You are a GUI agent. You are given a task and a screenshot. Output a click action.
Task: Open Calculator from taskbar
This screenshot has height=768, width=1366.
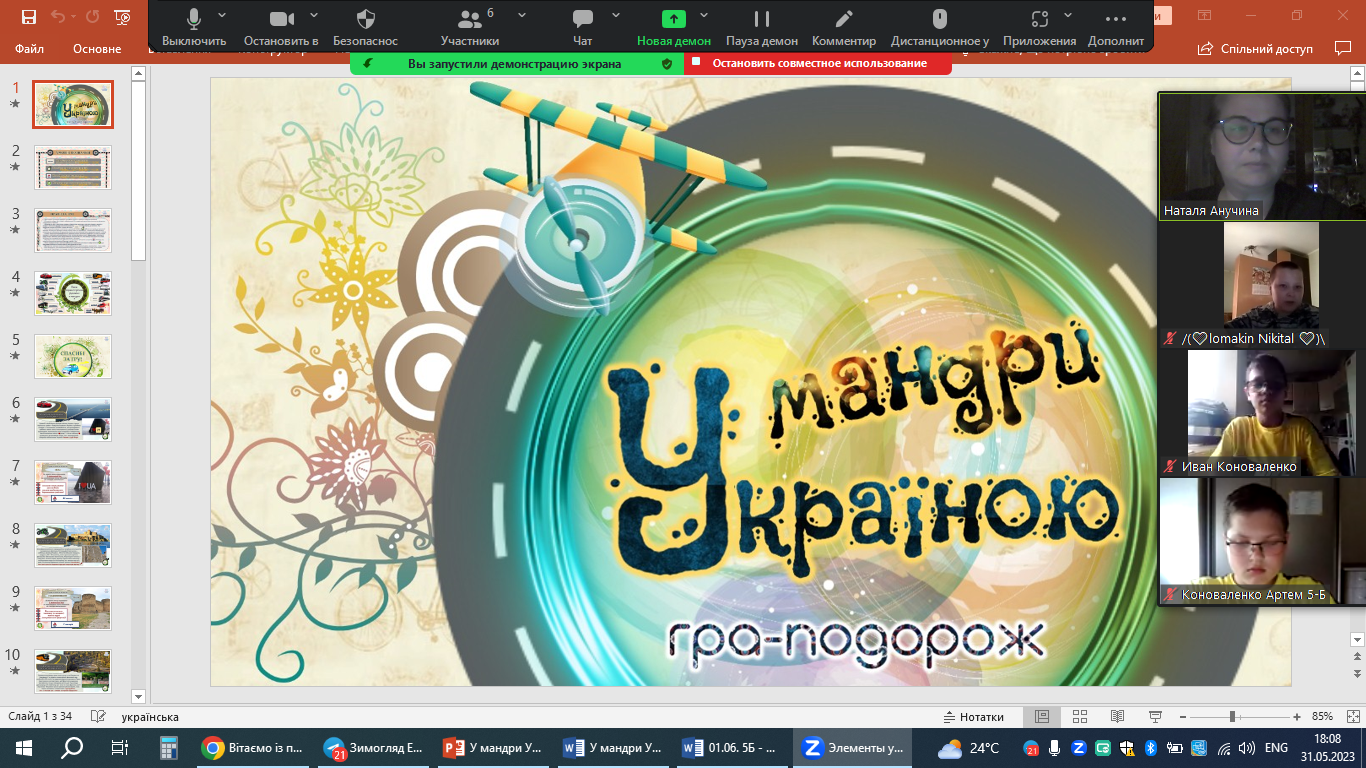168,747
